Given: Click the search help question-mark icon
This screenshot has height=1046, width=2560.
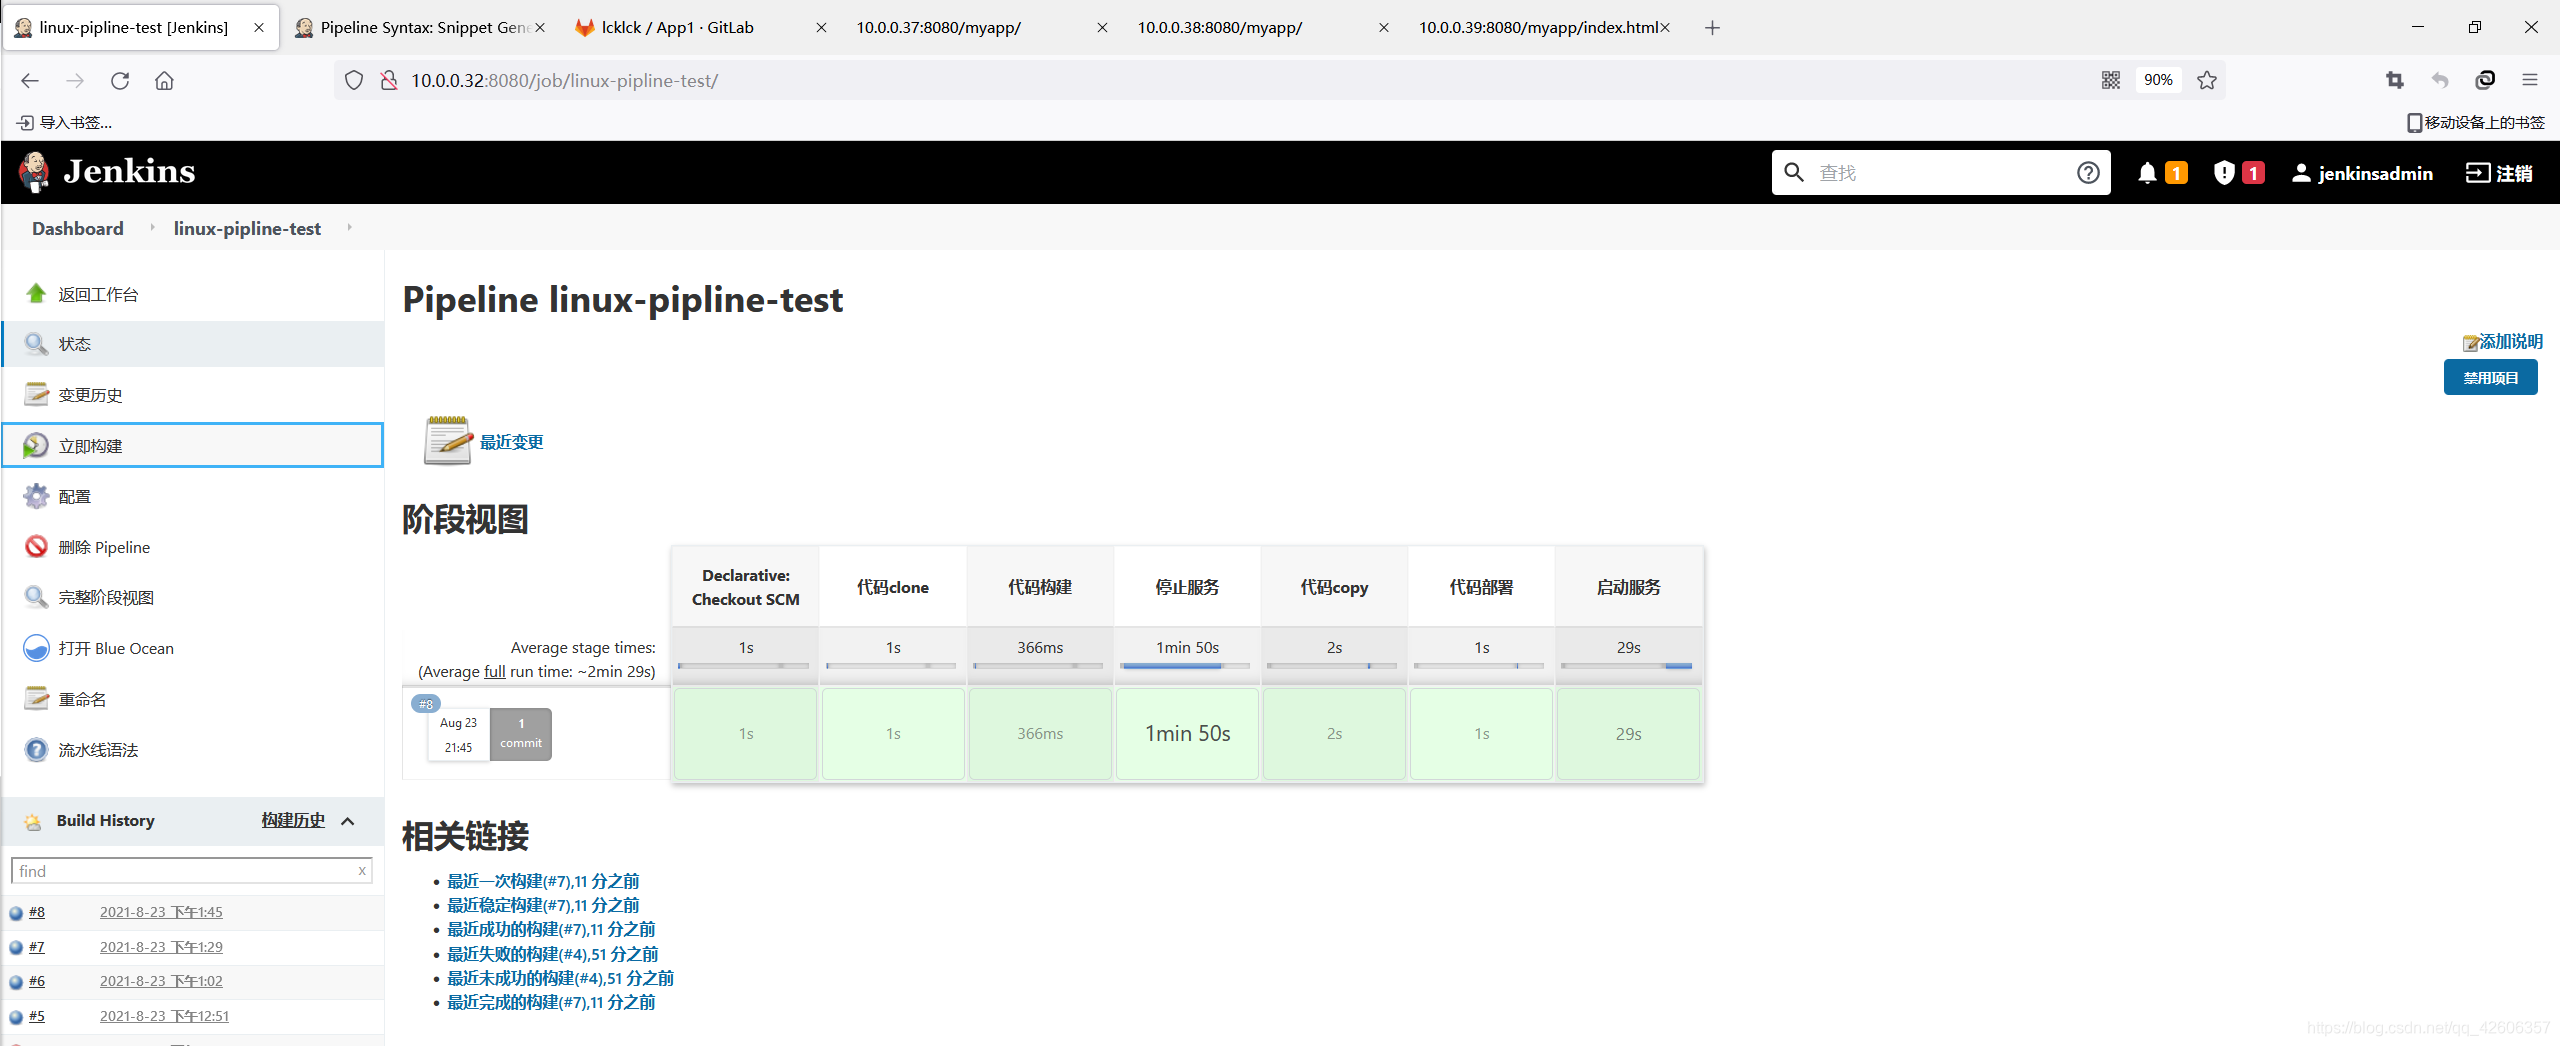Looking at the screenshot, I should point(2088,173).
